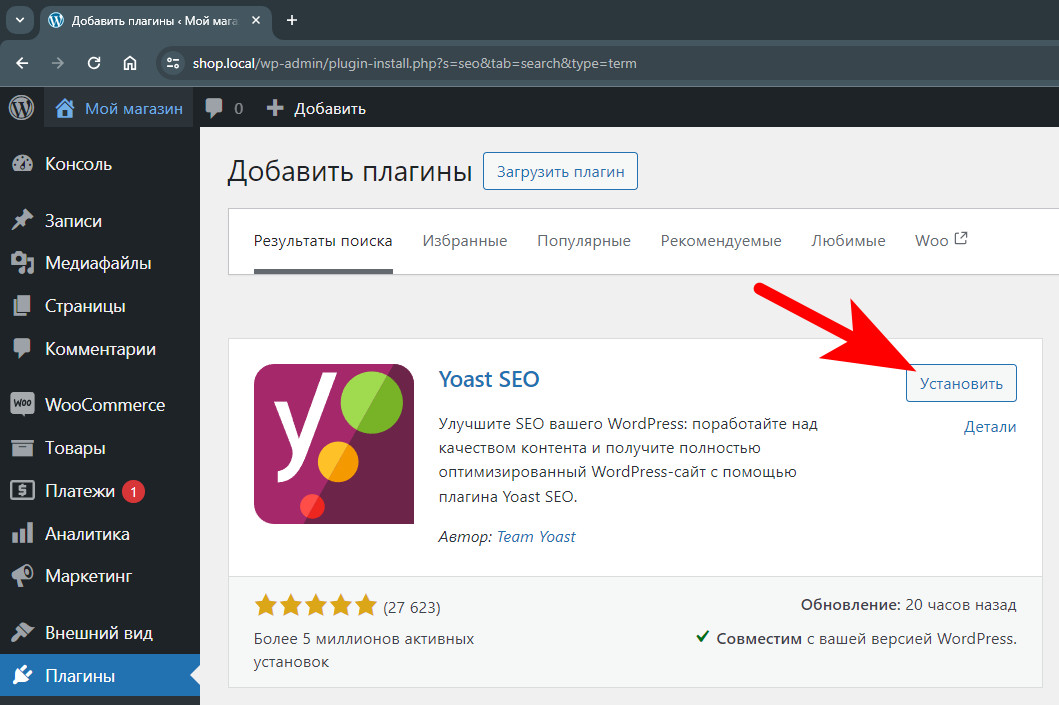This screenshot has height=705, width=1059.
Task: Select the Добавить плагины browser tab
Action: [155, 21]
